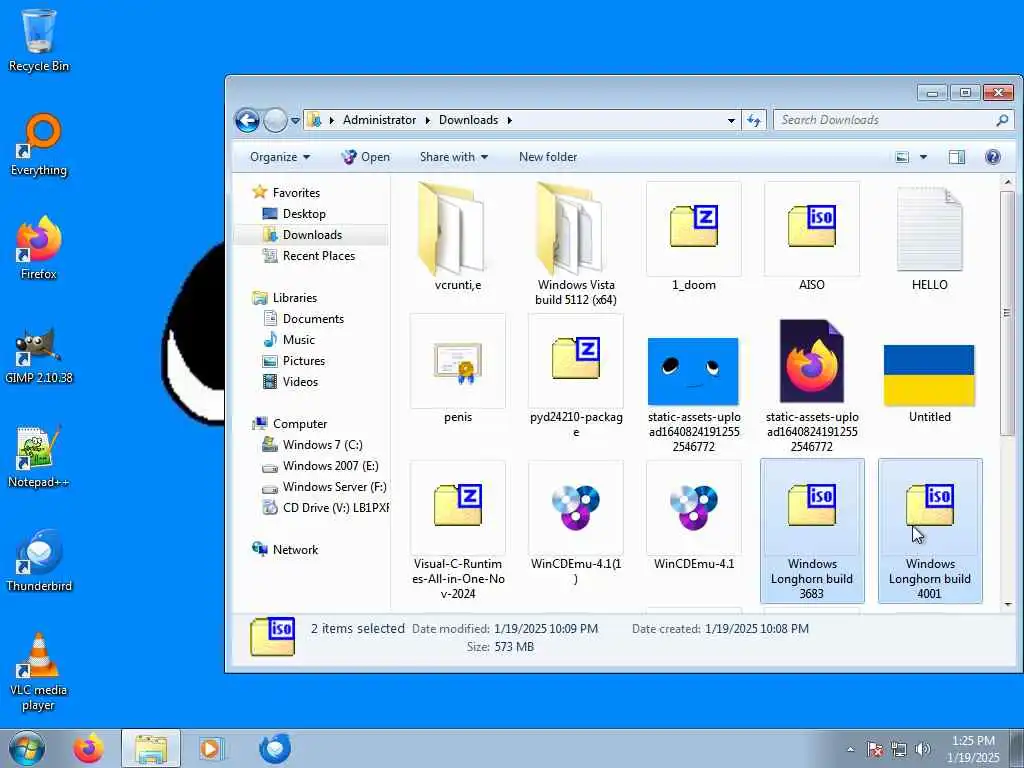Select the vcrunti,e folder
This screenshot has width=1024, height=768.
(x=458, y=236)
